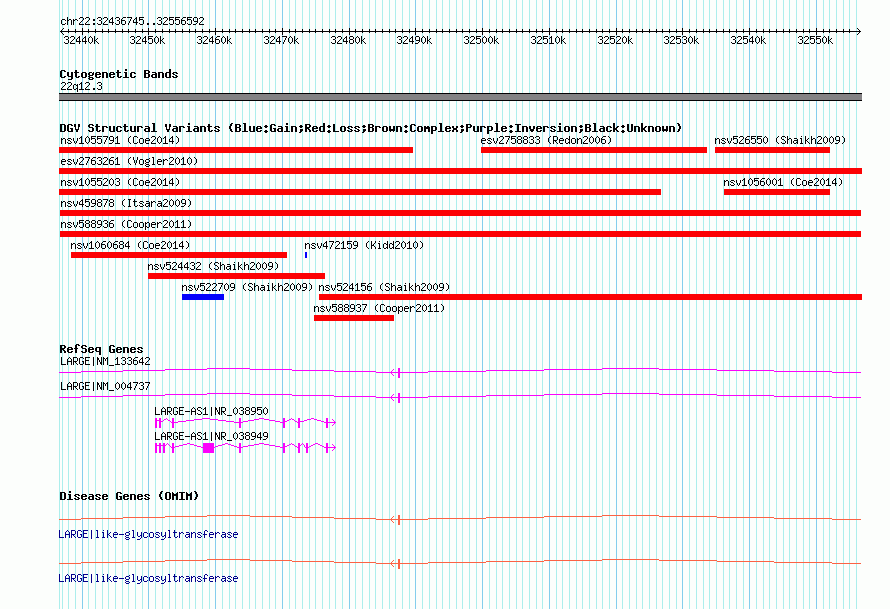Viewport: 890px width, 609px height.
Task: Click the LARGE|NM_133642 gene label
Action: 105,362
